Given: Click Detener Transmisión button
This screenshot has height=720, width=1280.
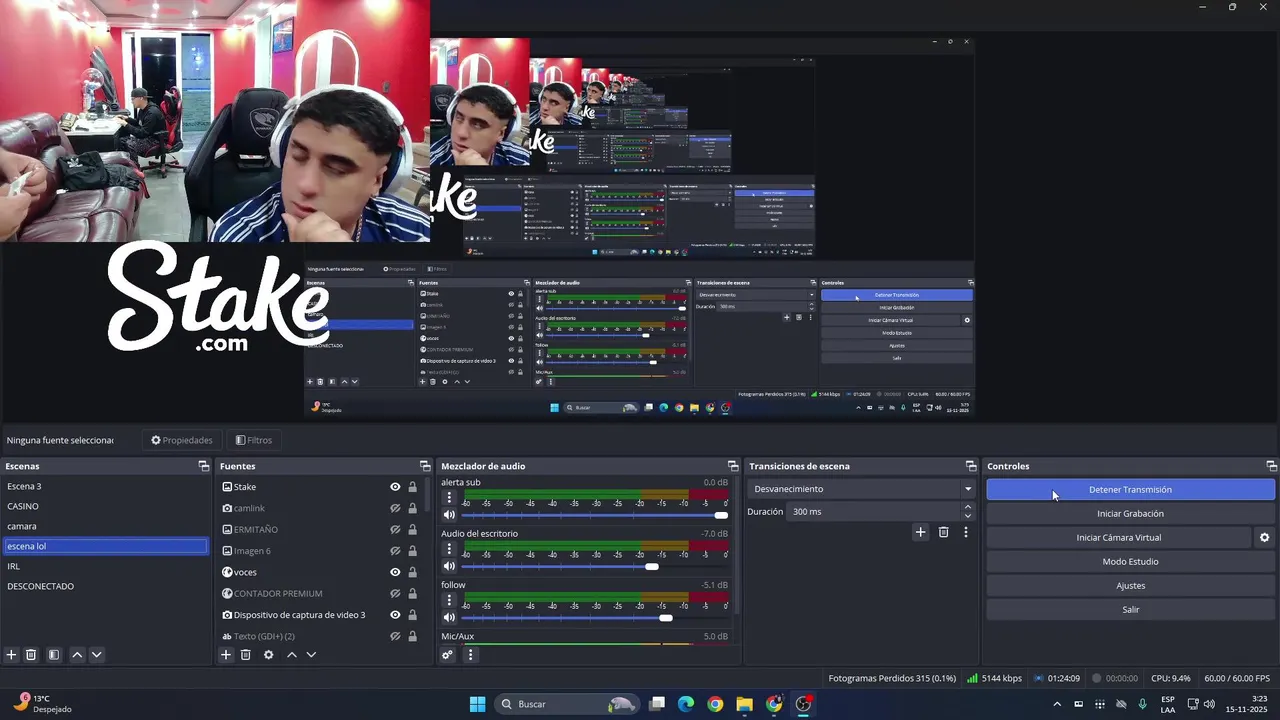Looking at the screenshot, I should [1130, 490].
